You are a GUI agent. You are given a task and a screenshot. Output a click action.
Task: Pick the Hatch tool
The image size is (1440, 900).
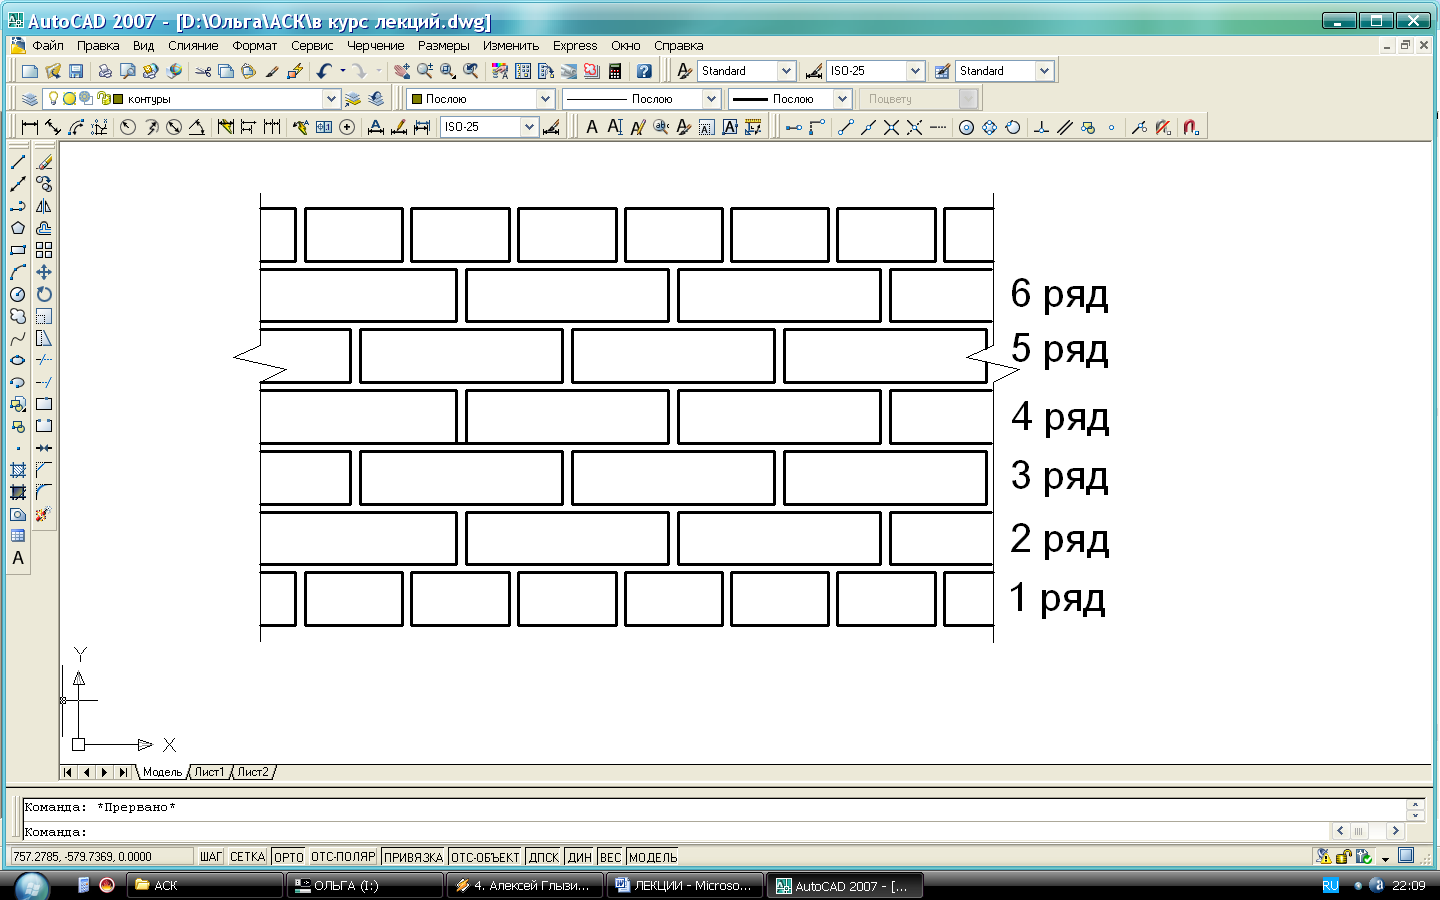tap(18, 470)
